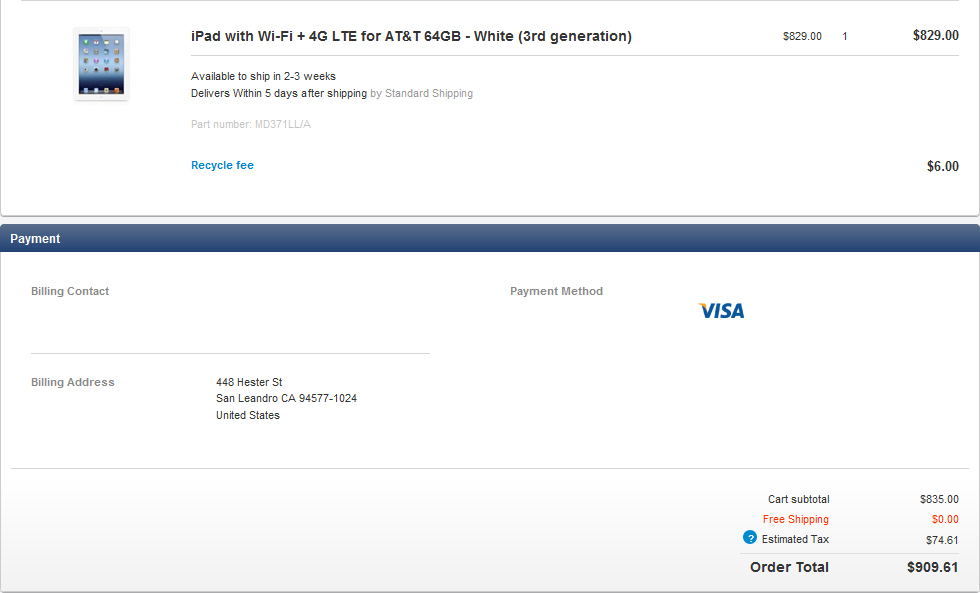980x593 pixels.
Task: Click the Cart subtotal amount $835.00
Action: coord(939,500)
